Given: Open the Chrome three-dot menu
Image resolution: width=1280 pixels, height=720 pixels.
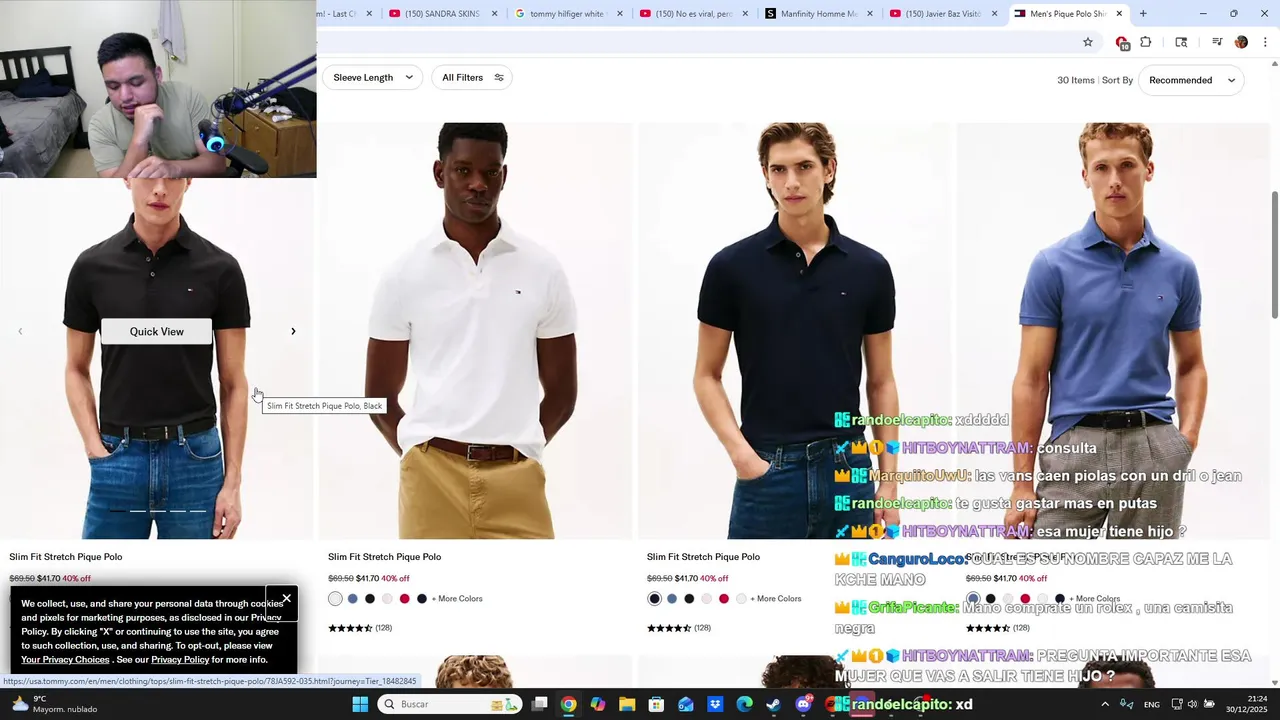Looking at the screenshot, I should coord(1266,42).
